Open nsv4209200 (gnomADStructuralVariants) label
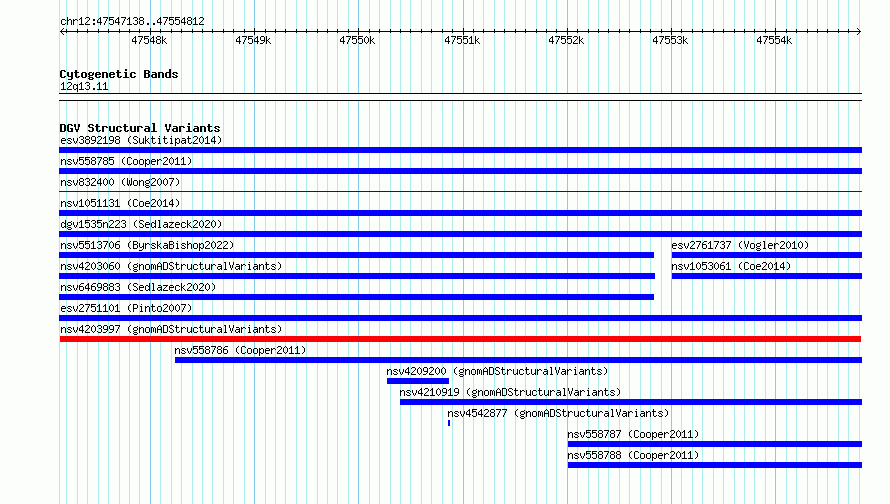This screenshot has width=890, height=504. 497,371
